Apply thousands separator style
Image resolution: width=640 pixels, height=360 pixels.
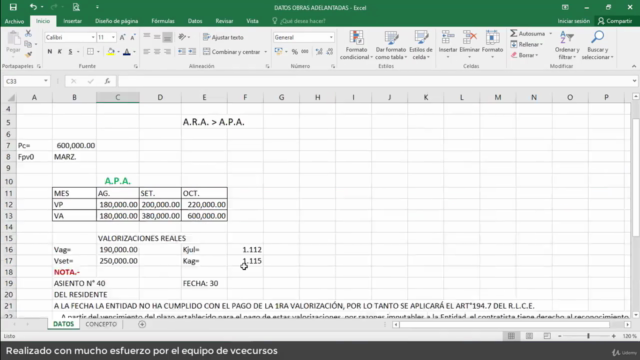click(305, 51)
